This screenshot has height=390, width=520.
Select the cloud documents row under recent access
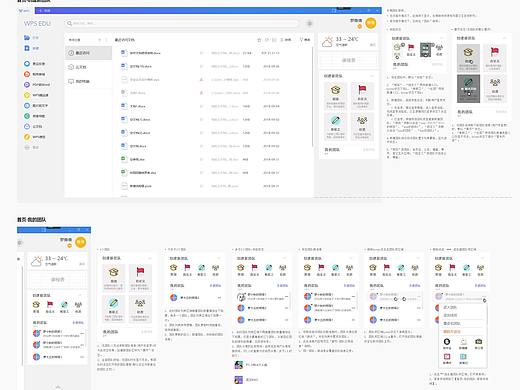(88, 67)
